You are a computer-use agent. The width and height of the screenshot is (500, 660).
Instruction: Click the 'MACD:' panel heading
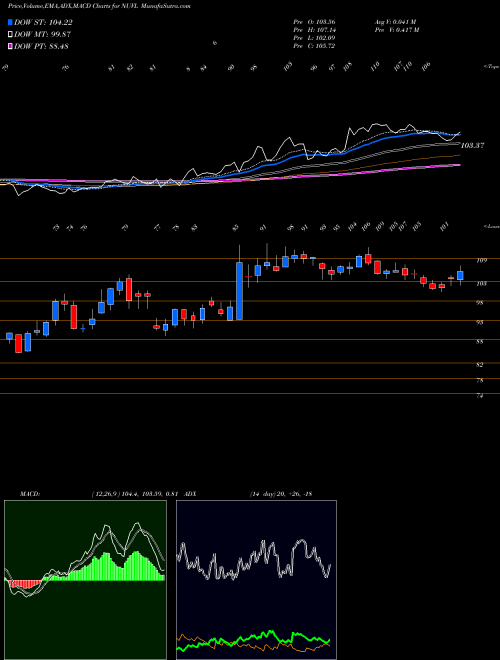click(x=29, y=494)
